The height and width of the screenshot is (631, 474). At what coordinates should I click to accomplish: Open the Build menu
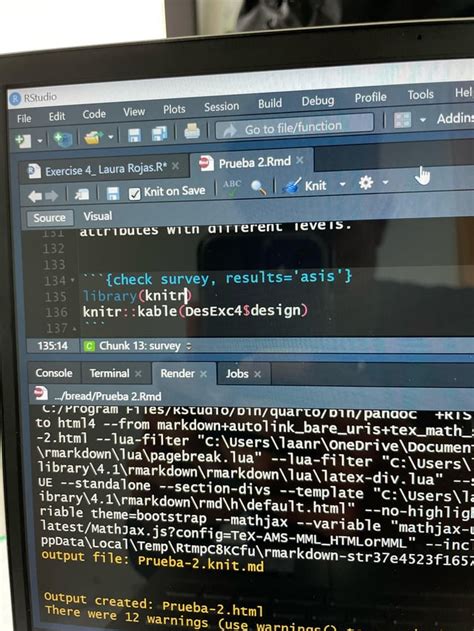pos(270,103)
